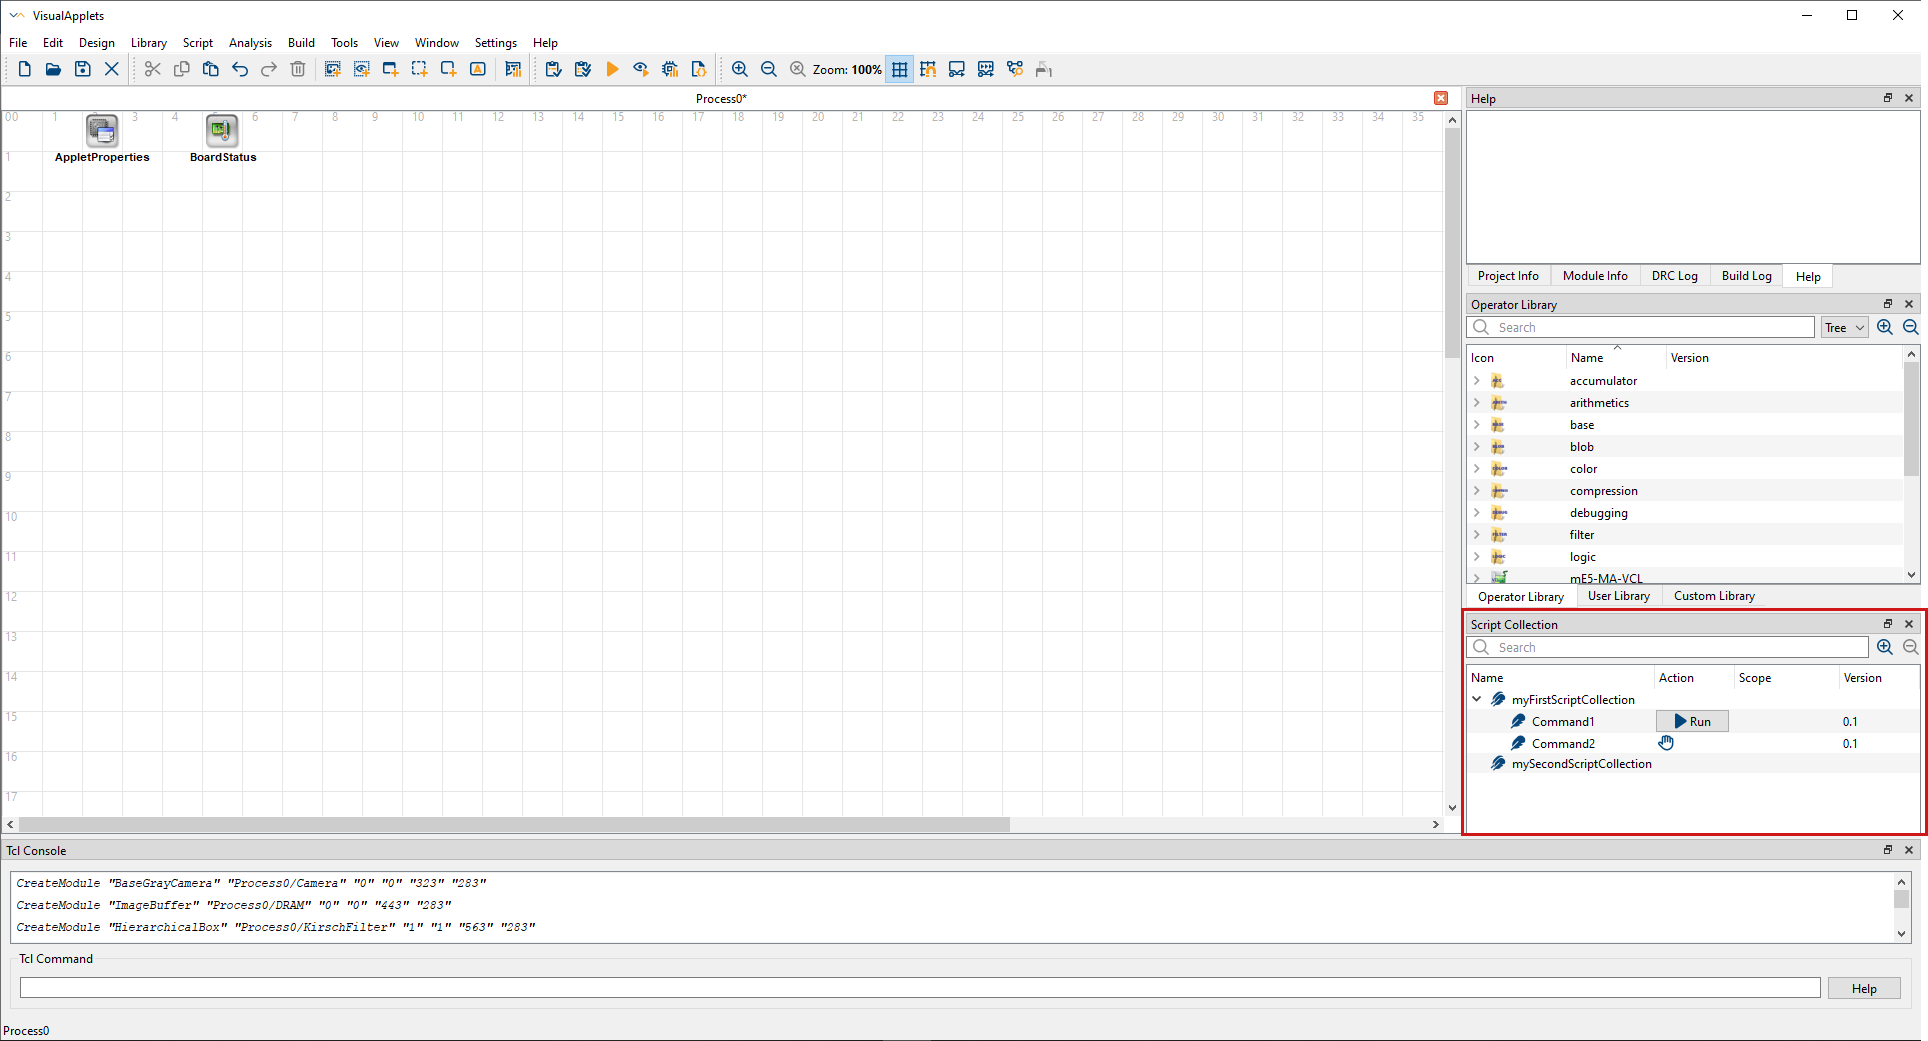The width and height of the screenshot is (1928, 1041).
Task: Click the Undo arrow icon
Action: click(239, 69)
